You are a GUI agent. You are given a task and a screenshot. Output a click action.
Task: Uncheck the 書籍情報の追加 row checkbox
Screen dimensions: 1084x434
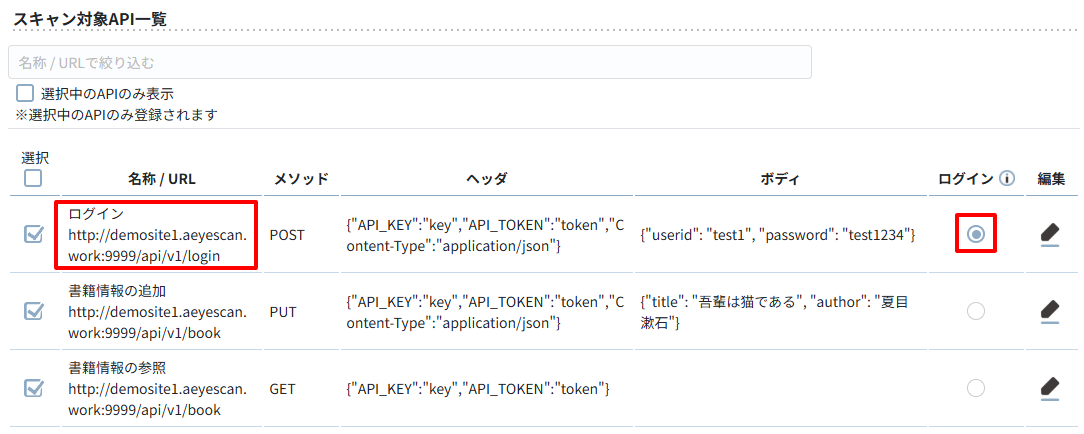tap(33, 312)
